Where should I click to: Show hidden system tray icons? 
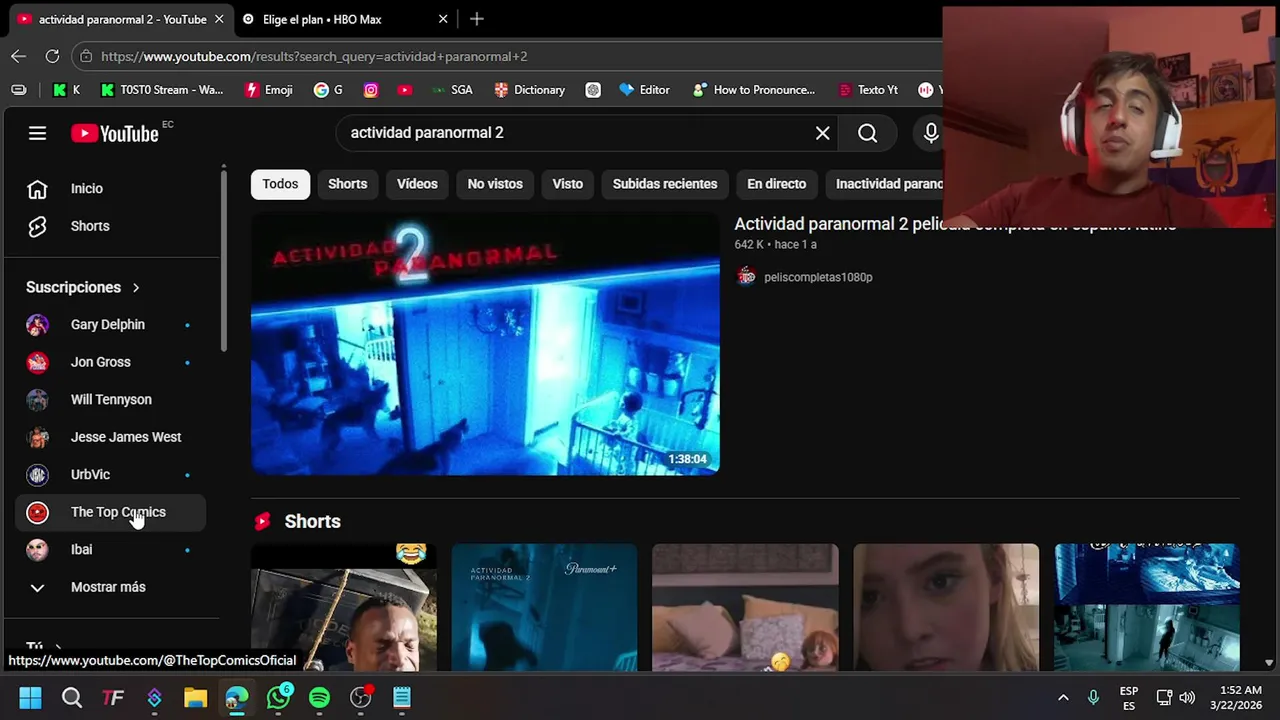pyautogui.click(x=1063, y=697)
